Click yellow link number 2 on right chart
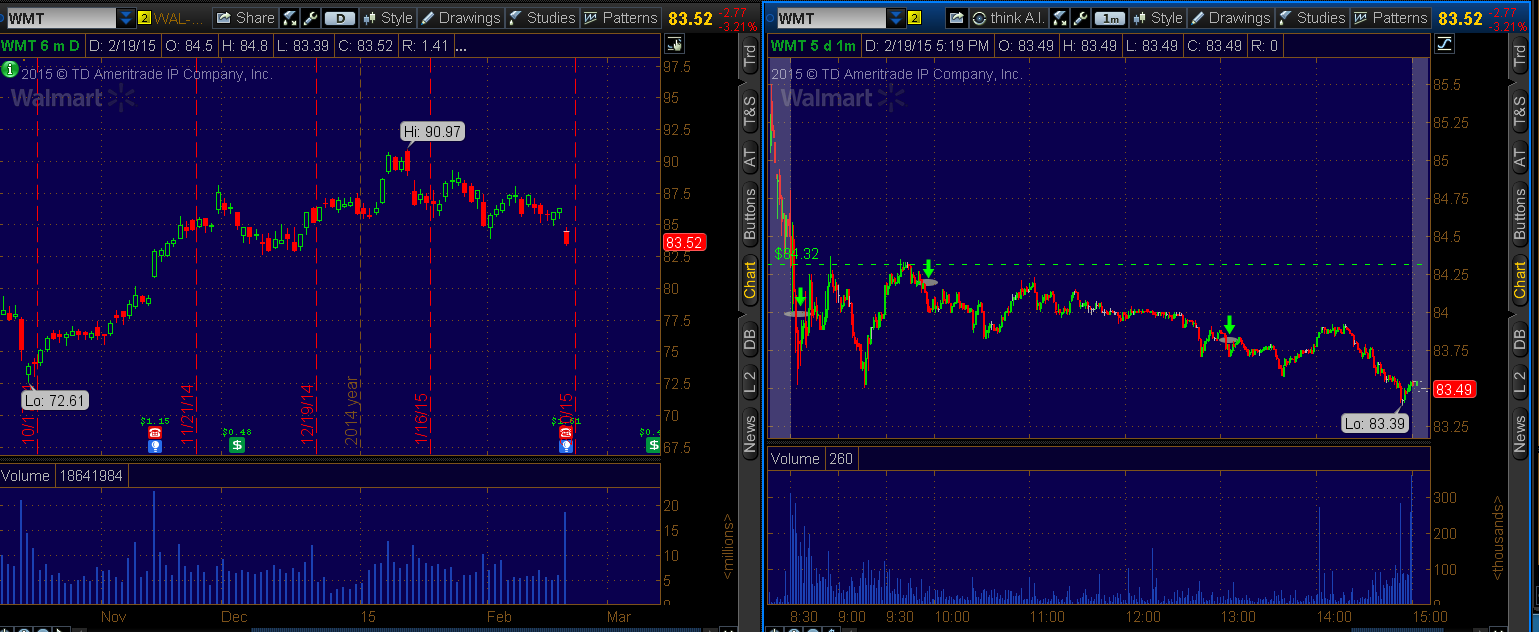Screen dimensions: 1539x632 pyautogui.click(x=915, y=18)
